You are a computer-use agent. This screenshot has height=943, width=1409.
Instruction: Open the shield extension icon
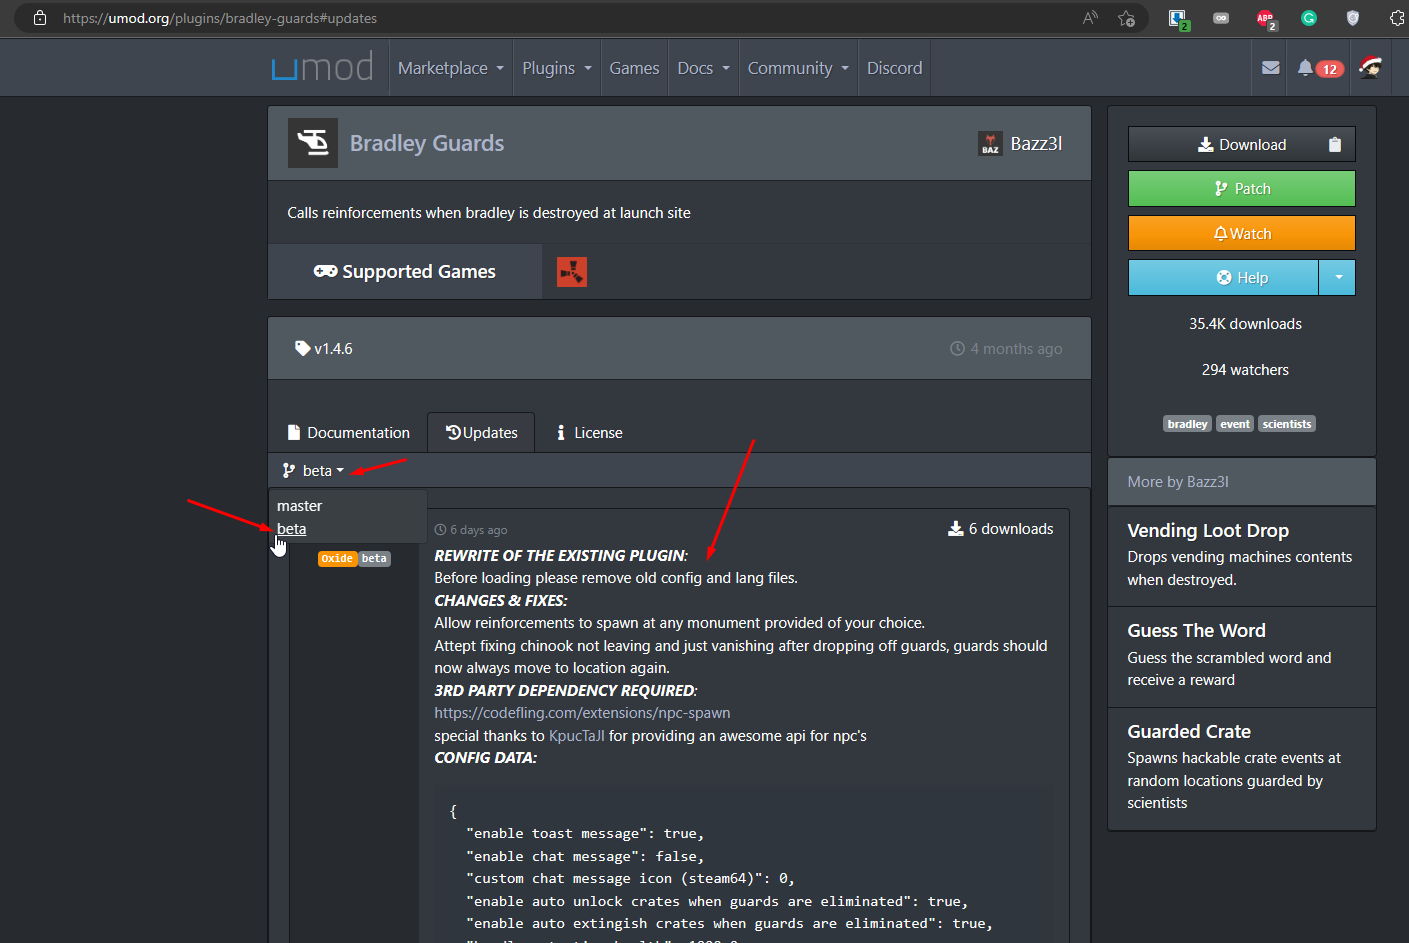click(x=1353, y=18)
